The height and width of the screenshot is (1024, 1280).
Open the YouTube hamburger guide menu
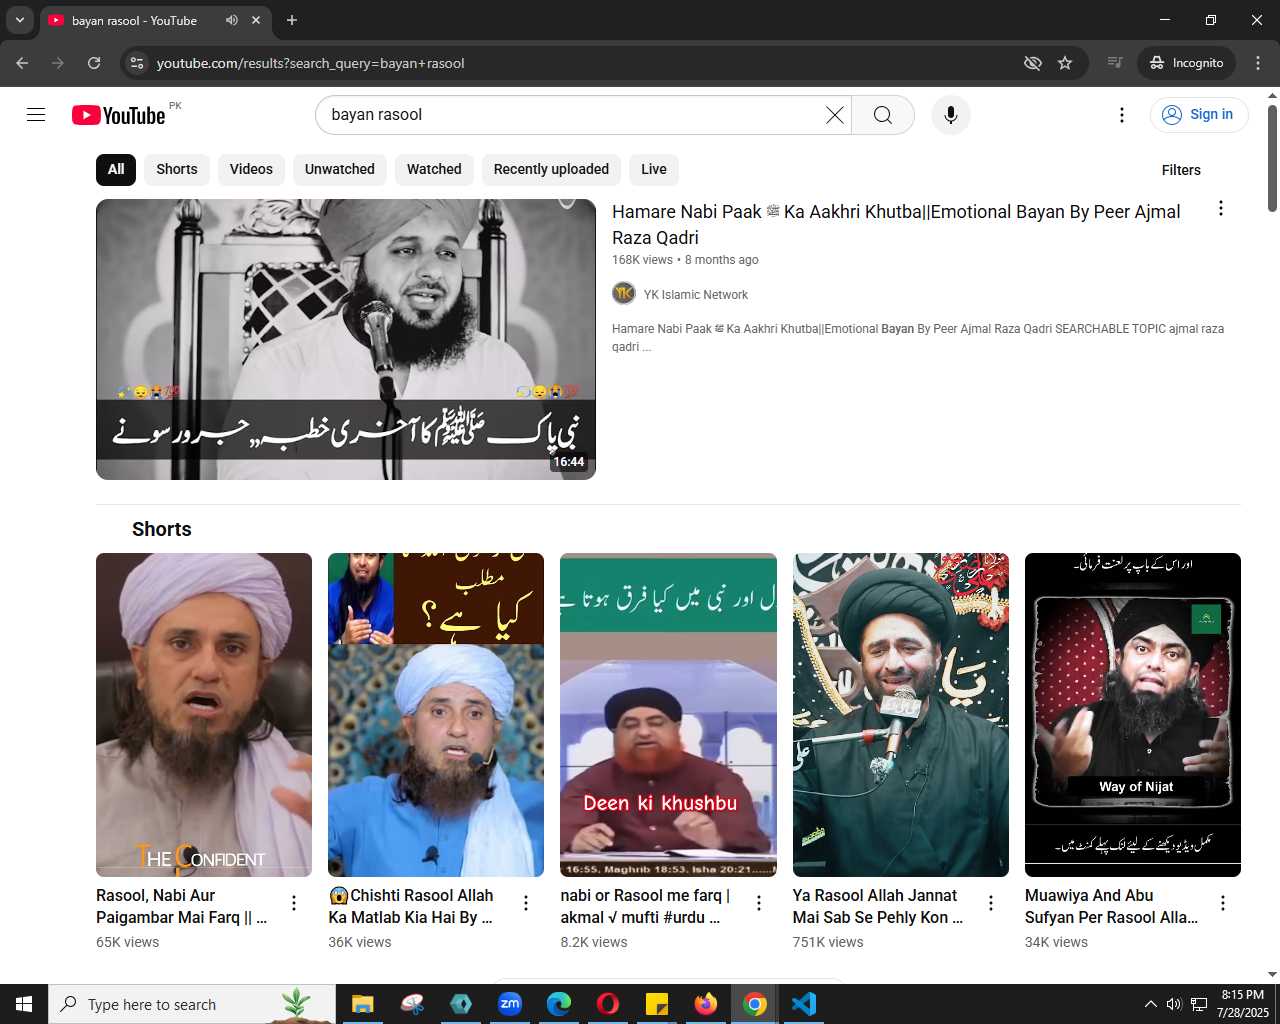[x=36, y=115]
